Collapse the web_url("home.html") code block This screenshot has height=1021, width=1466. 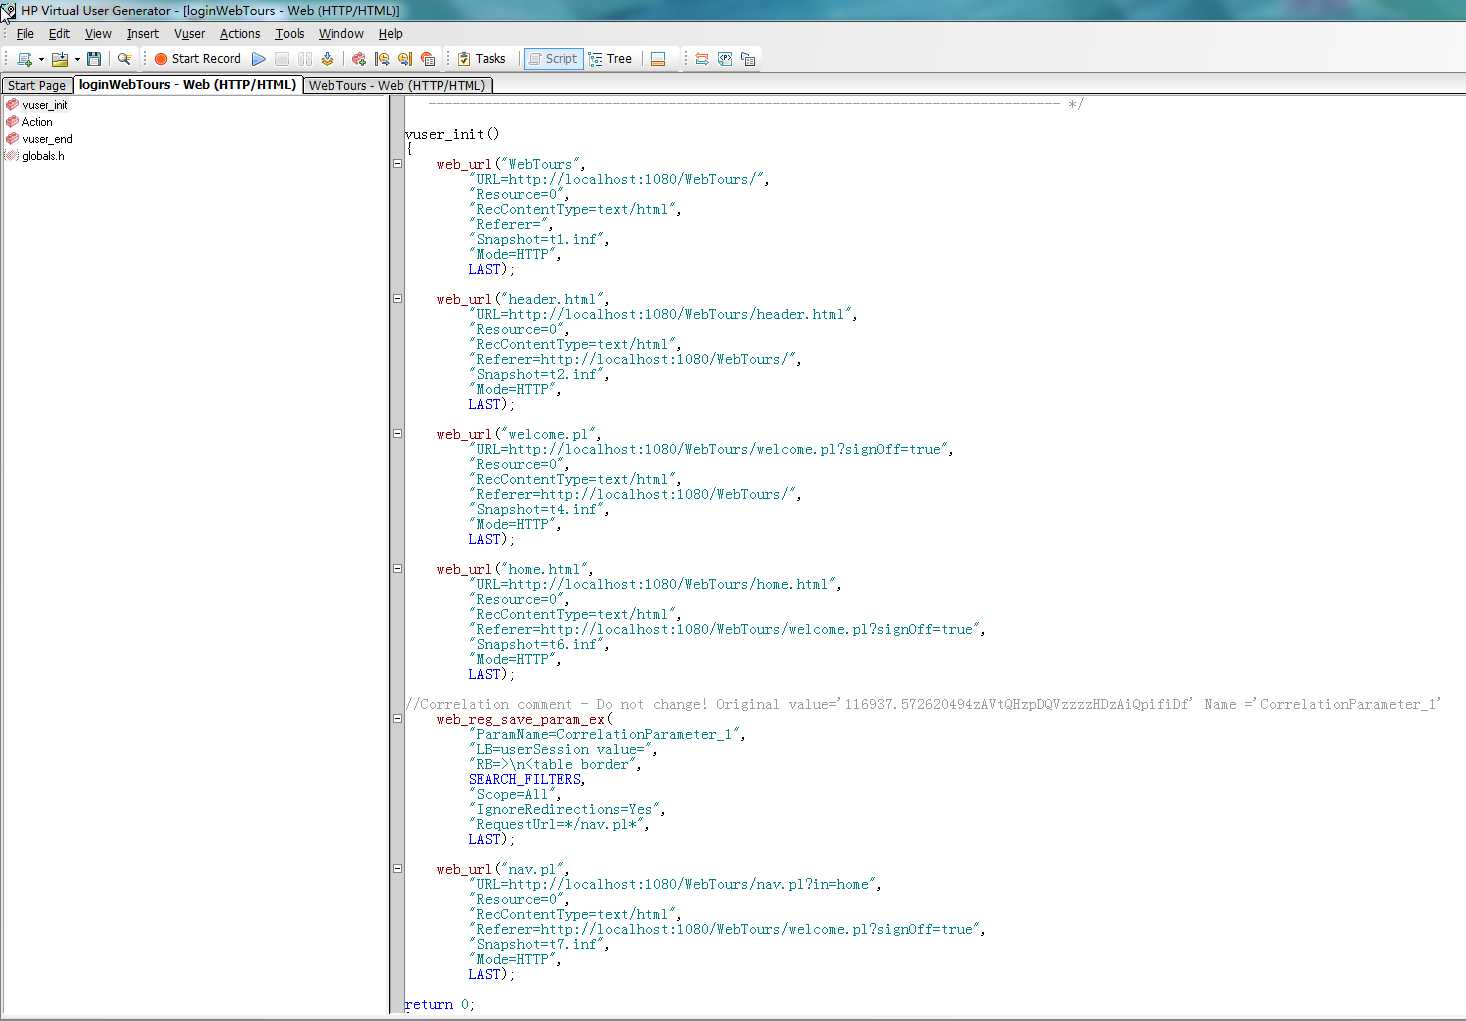pos(397,569)
